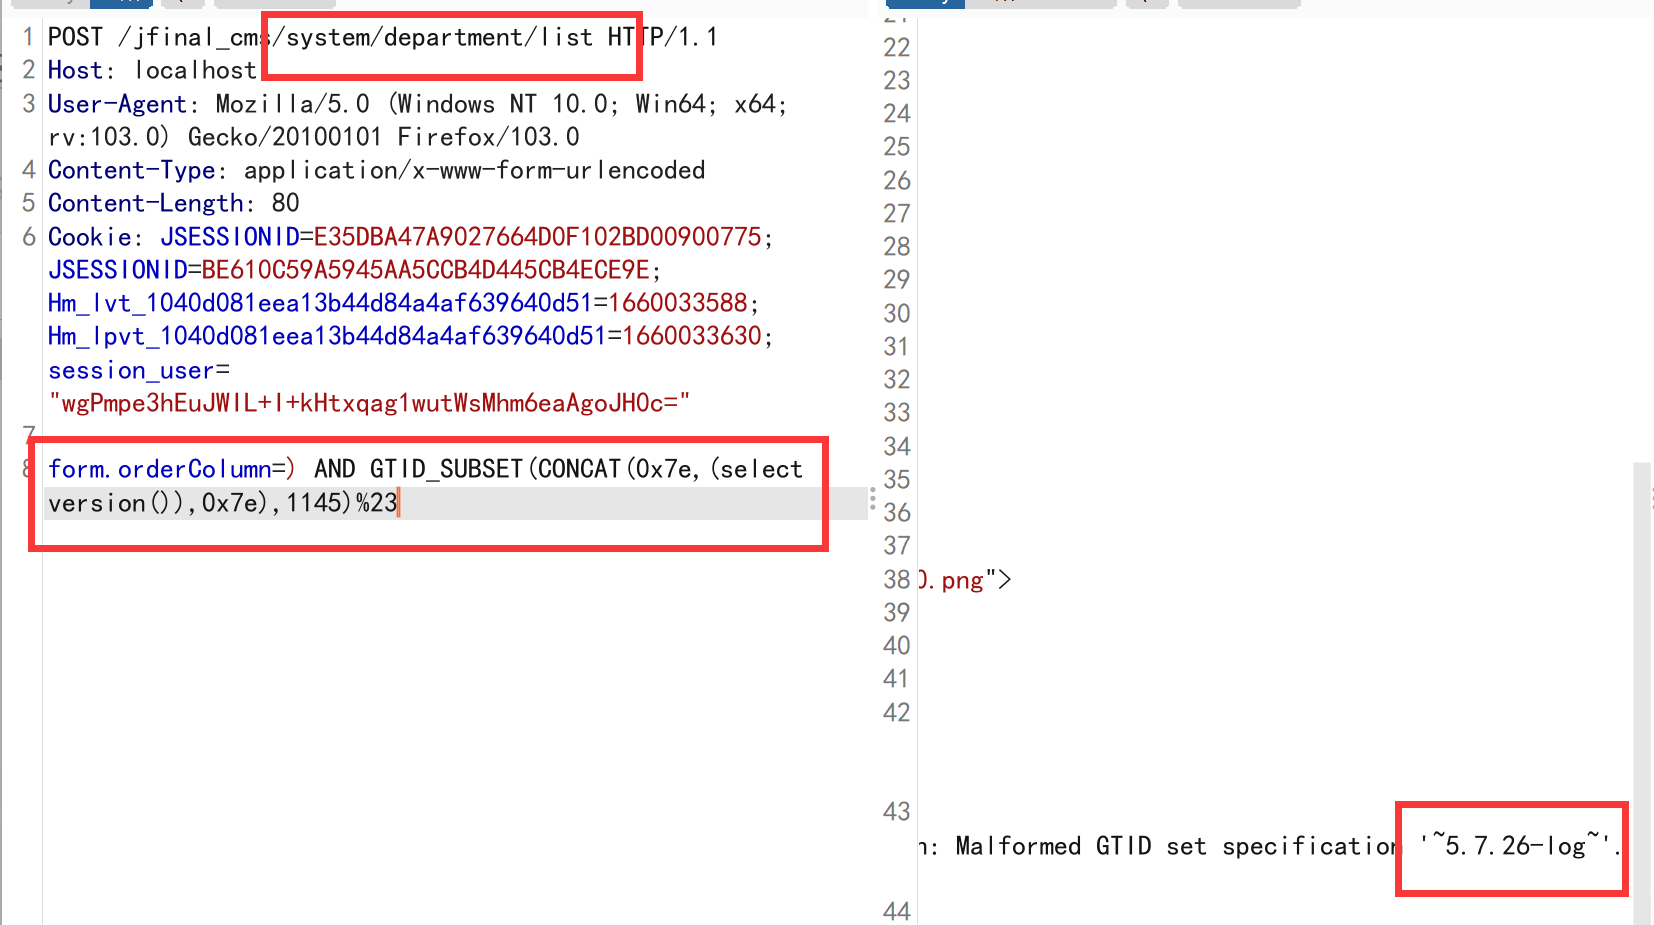Click the Hm_lvt cookie value 1660033588
Image resolution: width=1654 pixels, height=925 pixels.
point(678,303)
